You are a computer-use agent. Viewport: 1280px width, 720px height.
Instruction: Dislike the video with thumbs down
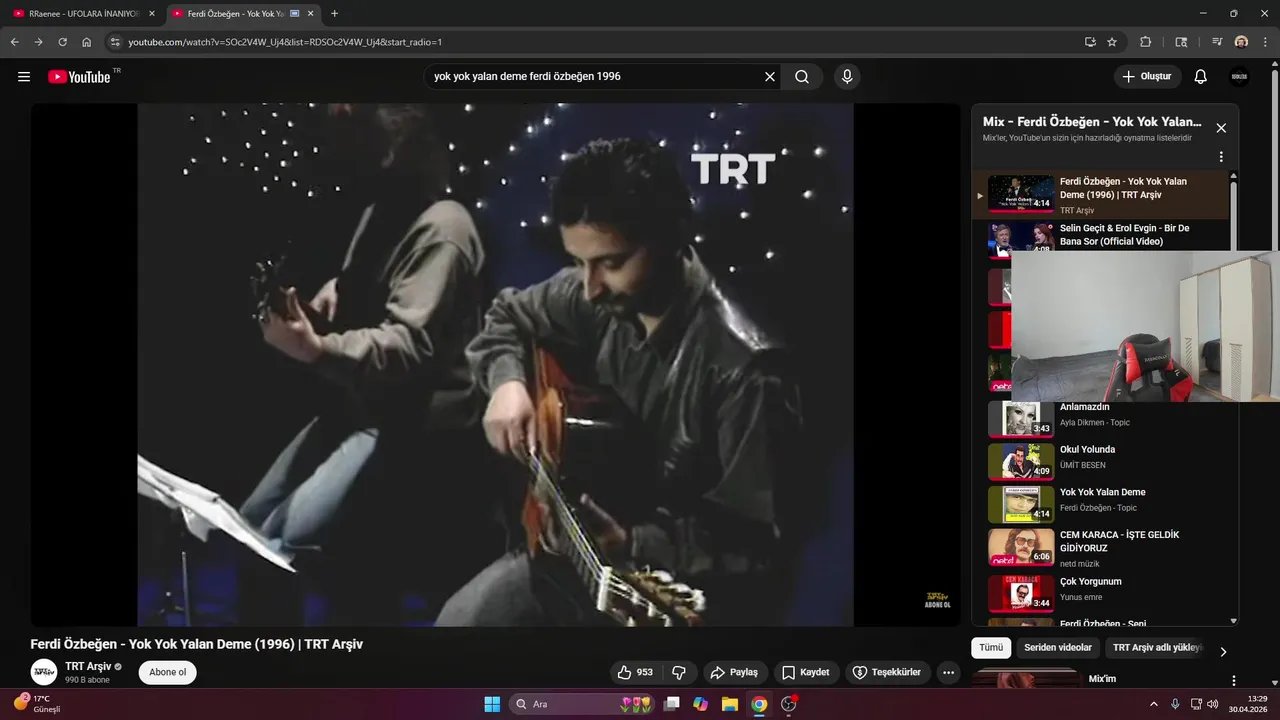pyautogui.click(x=679, y=672)
